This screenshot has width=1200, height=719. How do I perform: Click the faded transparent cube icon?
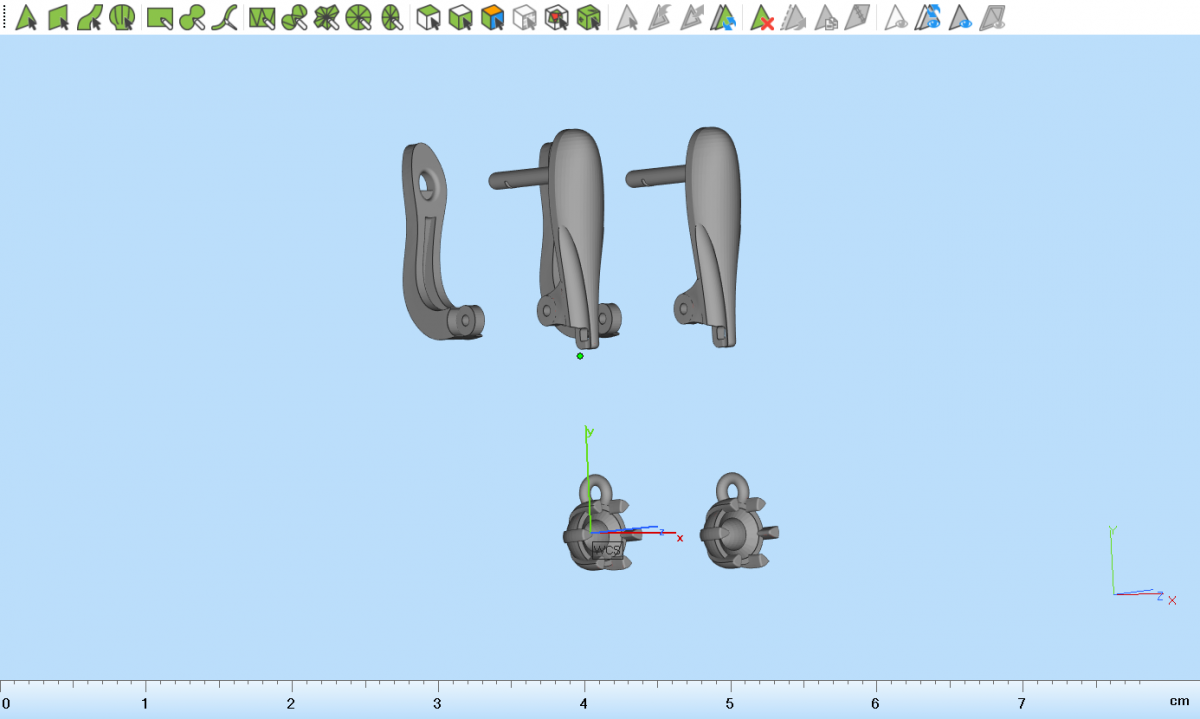523,17
